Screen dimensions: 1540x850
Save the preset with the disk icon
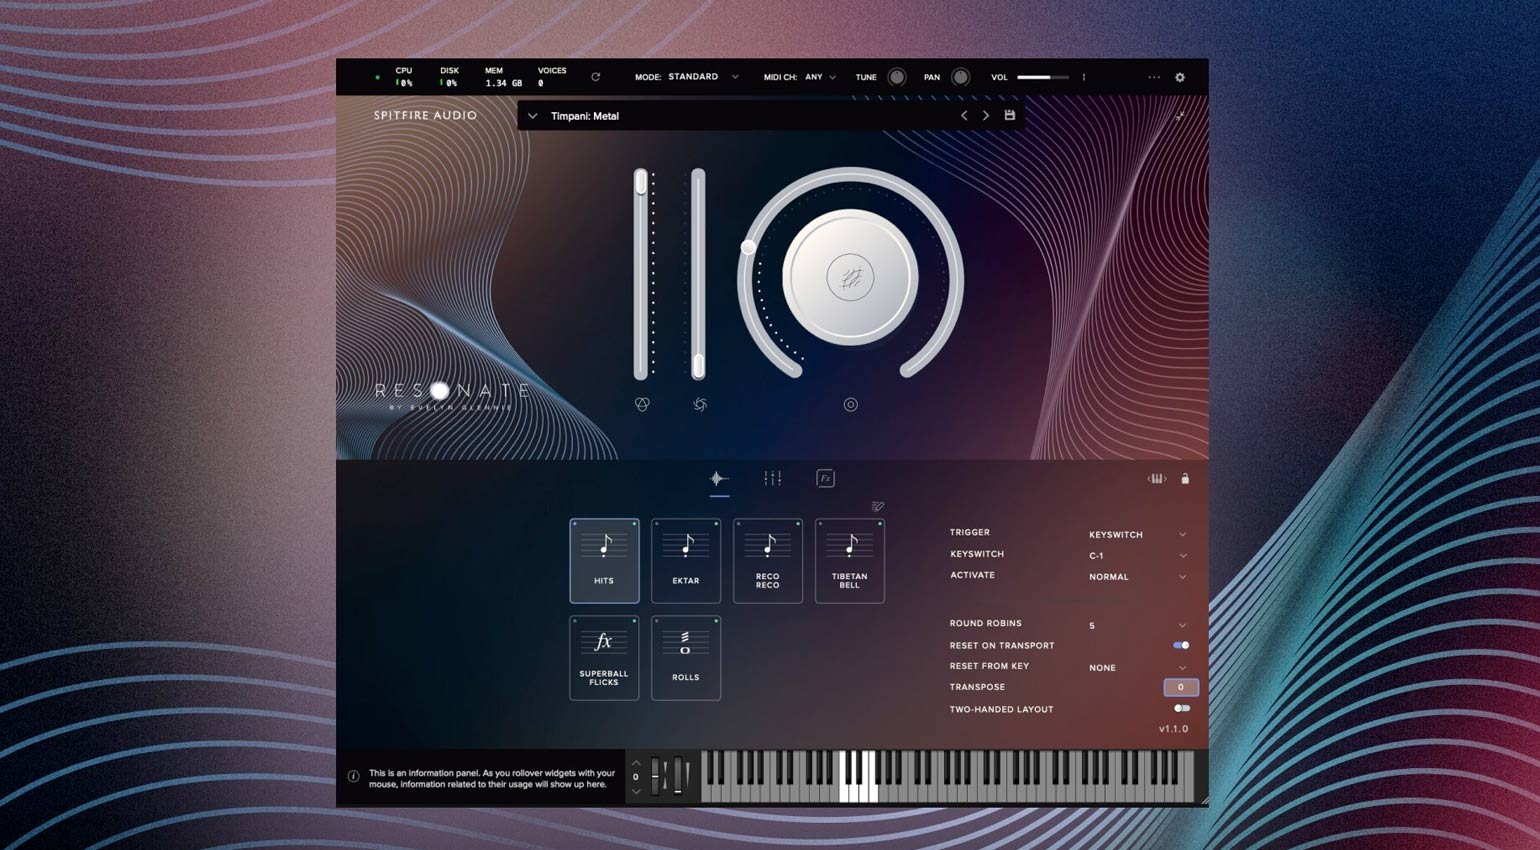click(x=1010, y=116)
